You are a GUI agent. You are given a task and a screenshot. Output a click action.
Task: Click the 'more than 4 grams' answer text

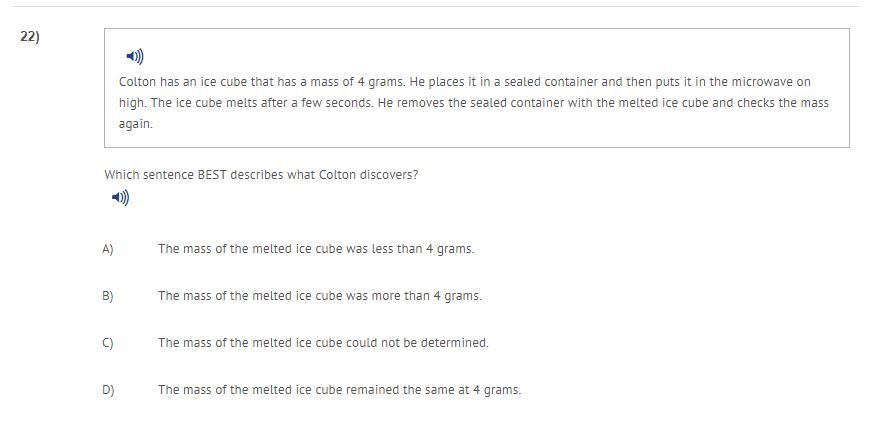319,296
